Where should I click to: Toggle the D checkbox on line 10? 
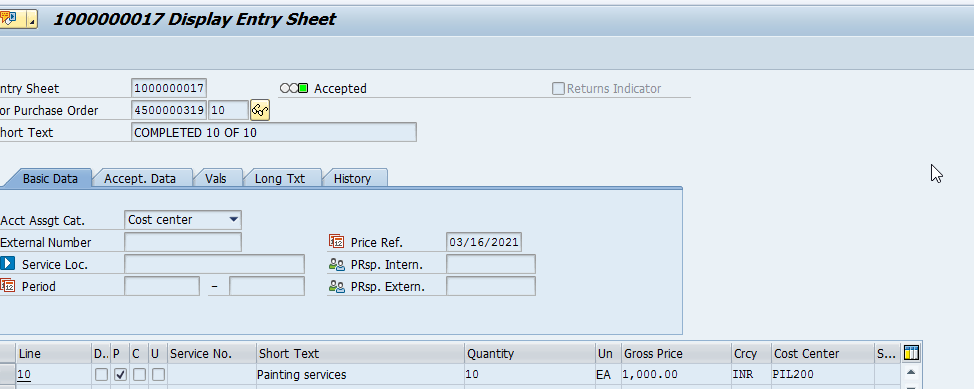(x=101, y=375)
